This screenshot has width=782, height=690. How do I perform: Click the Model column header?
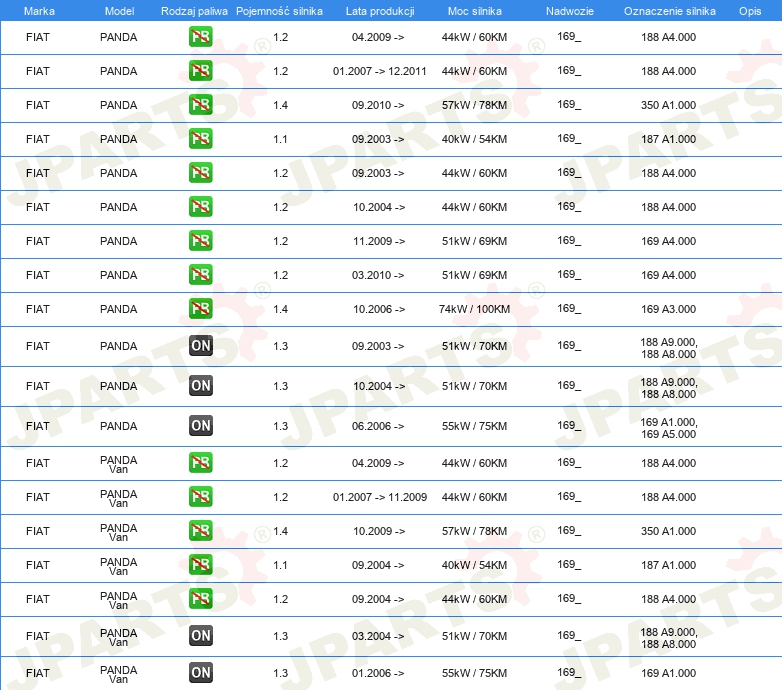click(x=119, y=11)
